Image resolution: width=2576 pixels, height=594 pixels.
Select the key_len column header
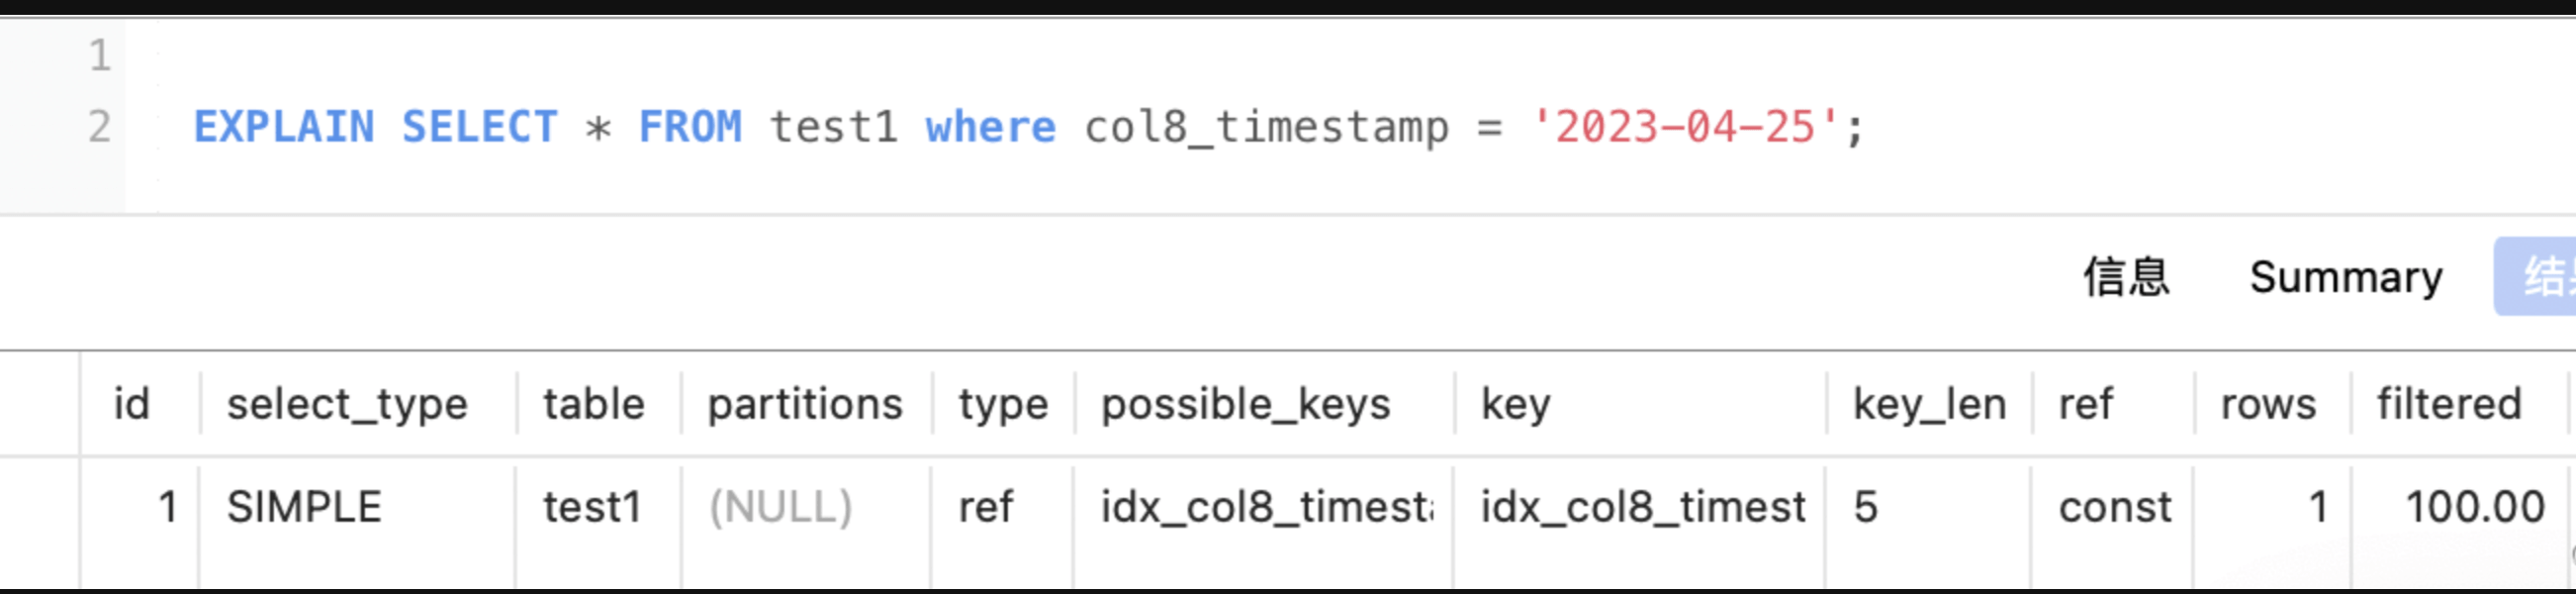pyautogui.click(x=1929, y=405)
